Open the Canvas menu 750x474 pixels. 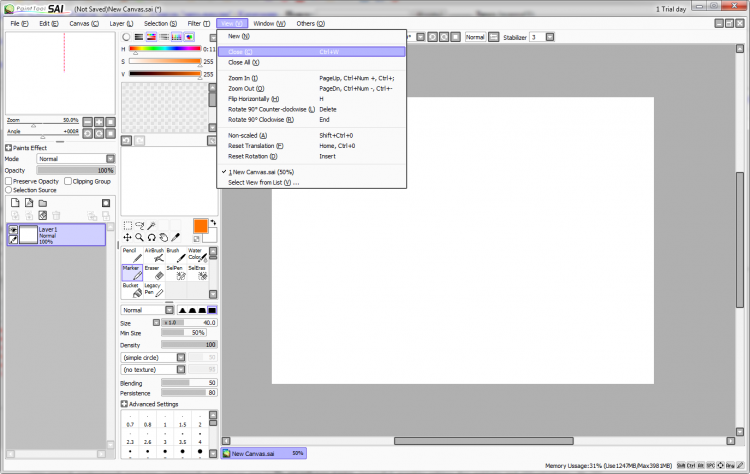(x=84, y=23)
